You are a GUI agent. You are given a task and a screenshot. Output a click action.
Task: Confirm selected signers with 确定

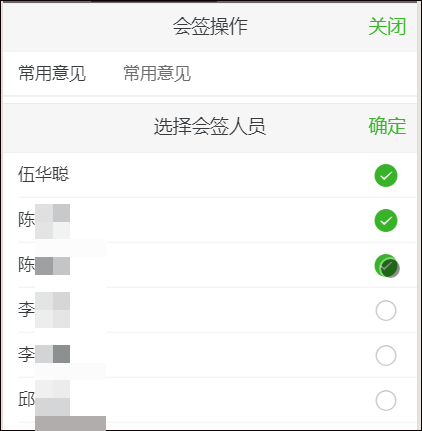click(387, 126)
